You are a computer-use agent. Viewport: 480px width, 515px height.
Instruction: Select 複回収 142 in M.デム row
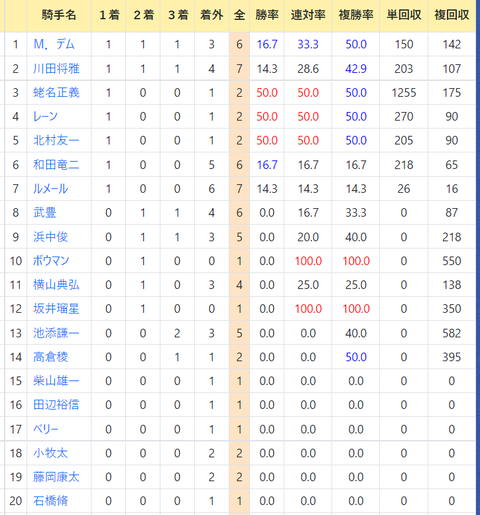pyautogui.click(x=452, y=44)
